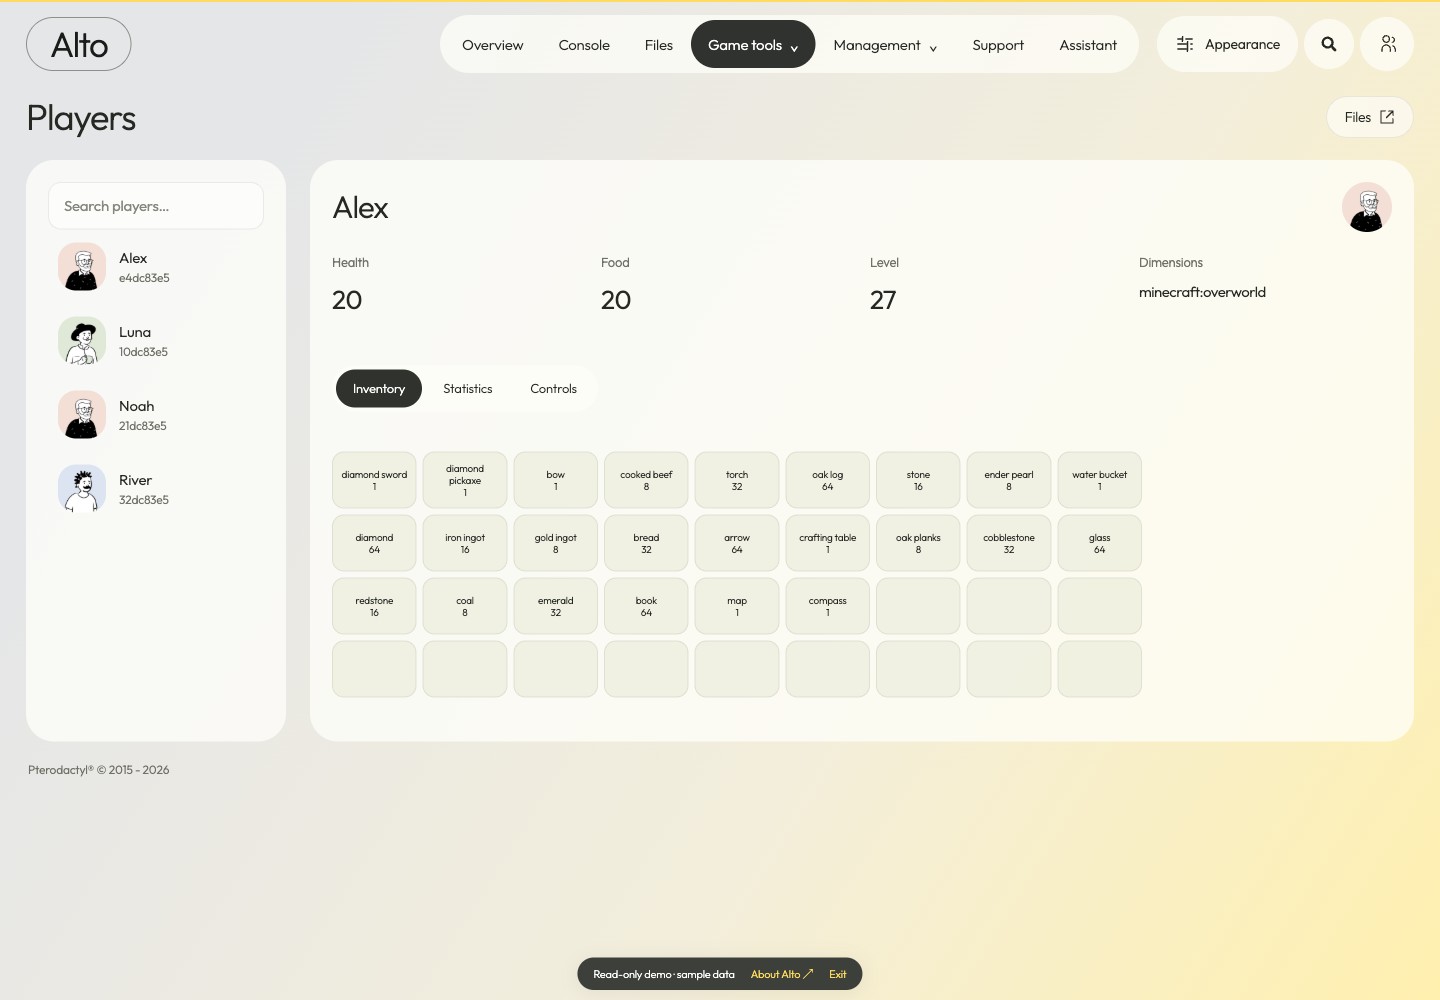Open the Console page
The width and height of the screenshot is (1440, 1000).
tap(584, 45)
